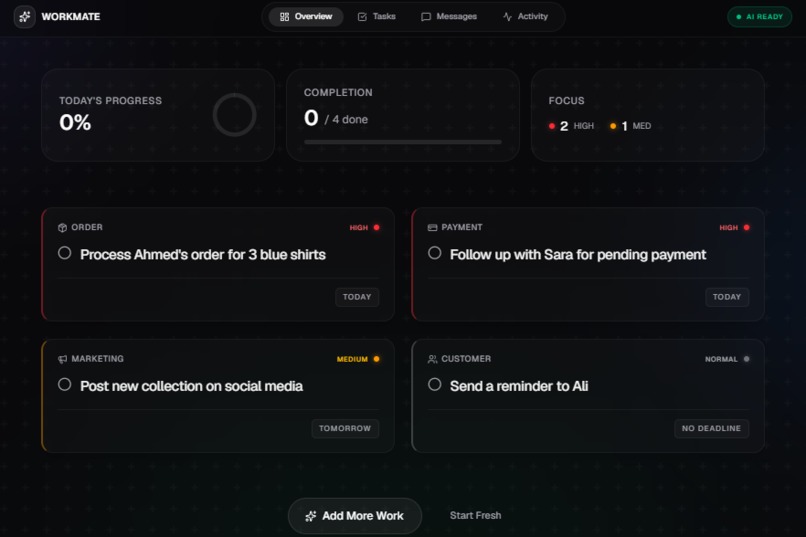806x537 pixels.
Task: Go to the Activity tab
Action: tap(525, 16)
